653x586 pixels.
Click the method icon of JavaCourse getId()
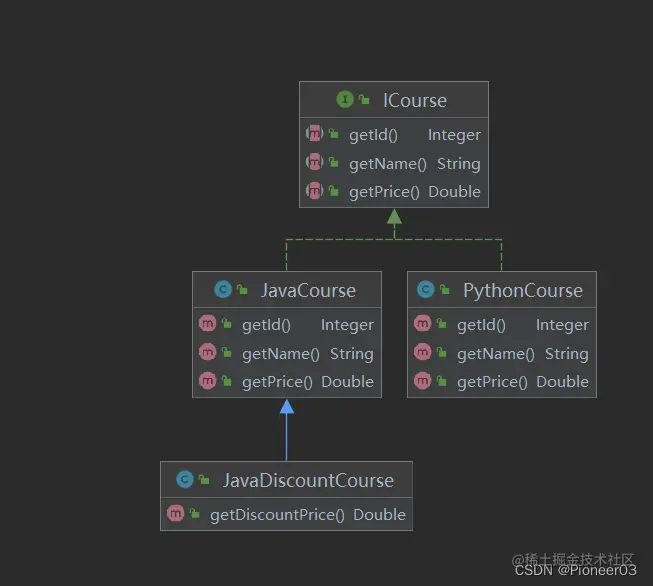click(207, 323)
